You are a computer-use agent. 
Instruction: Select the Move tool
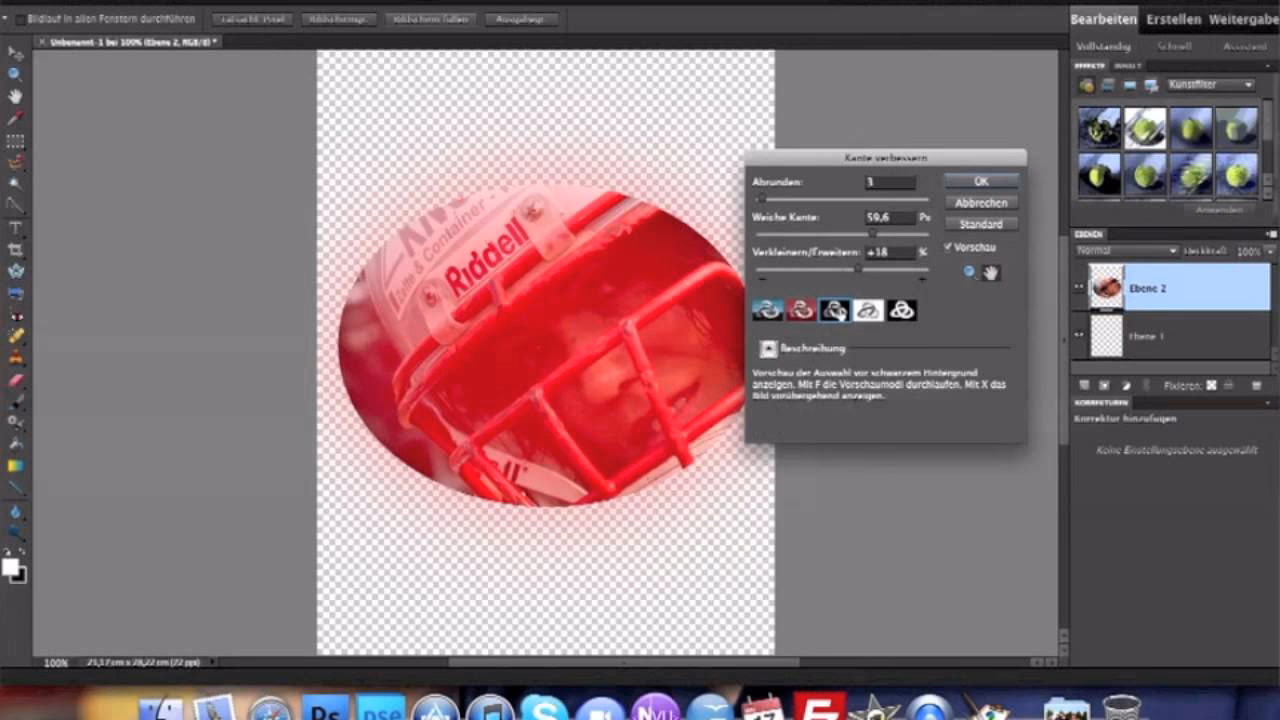[x=15, y=53]
